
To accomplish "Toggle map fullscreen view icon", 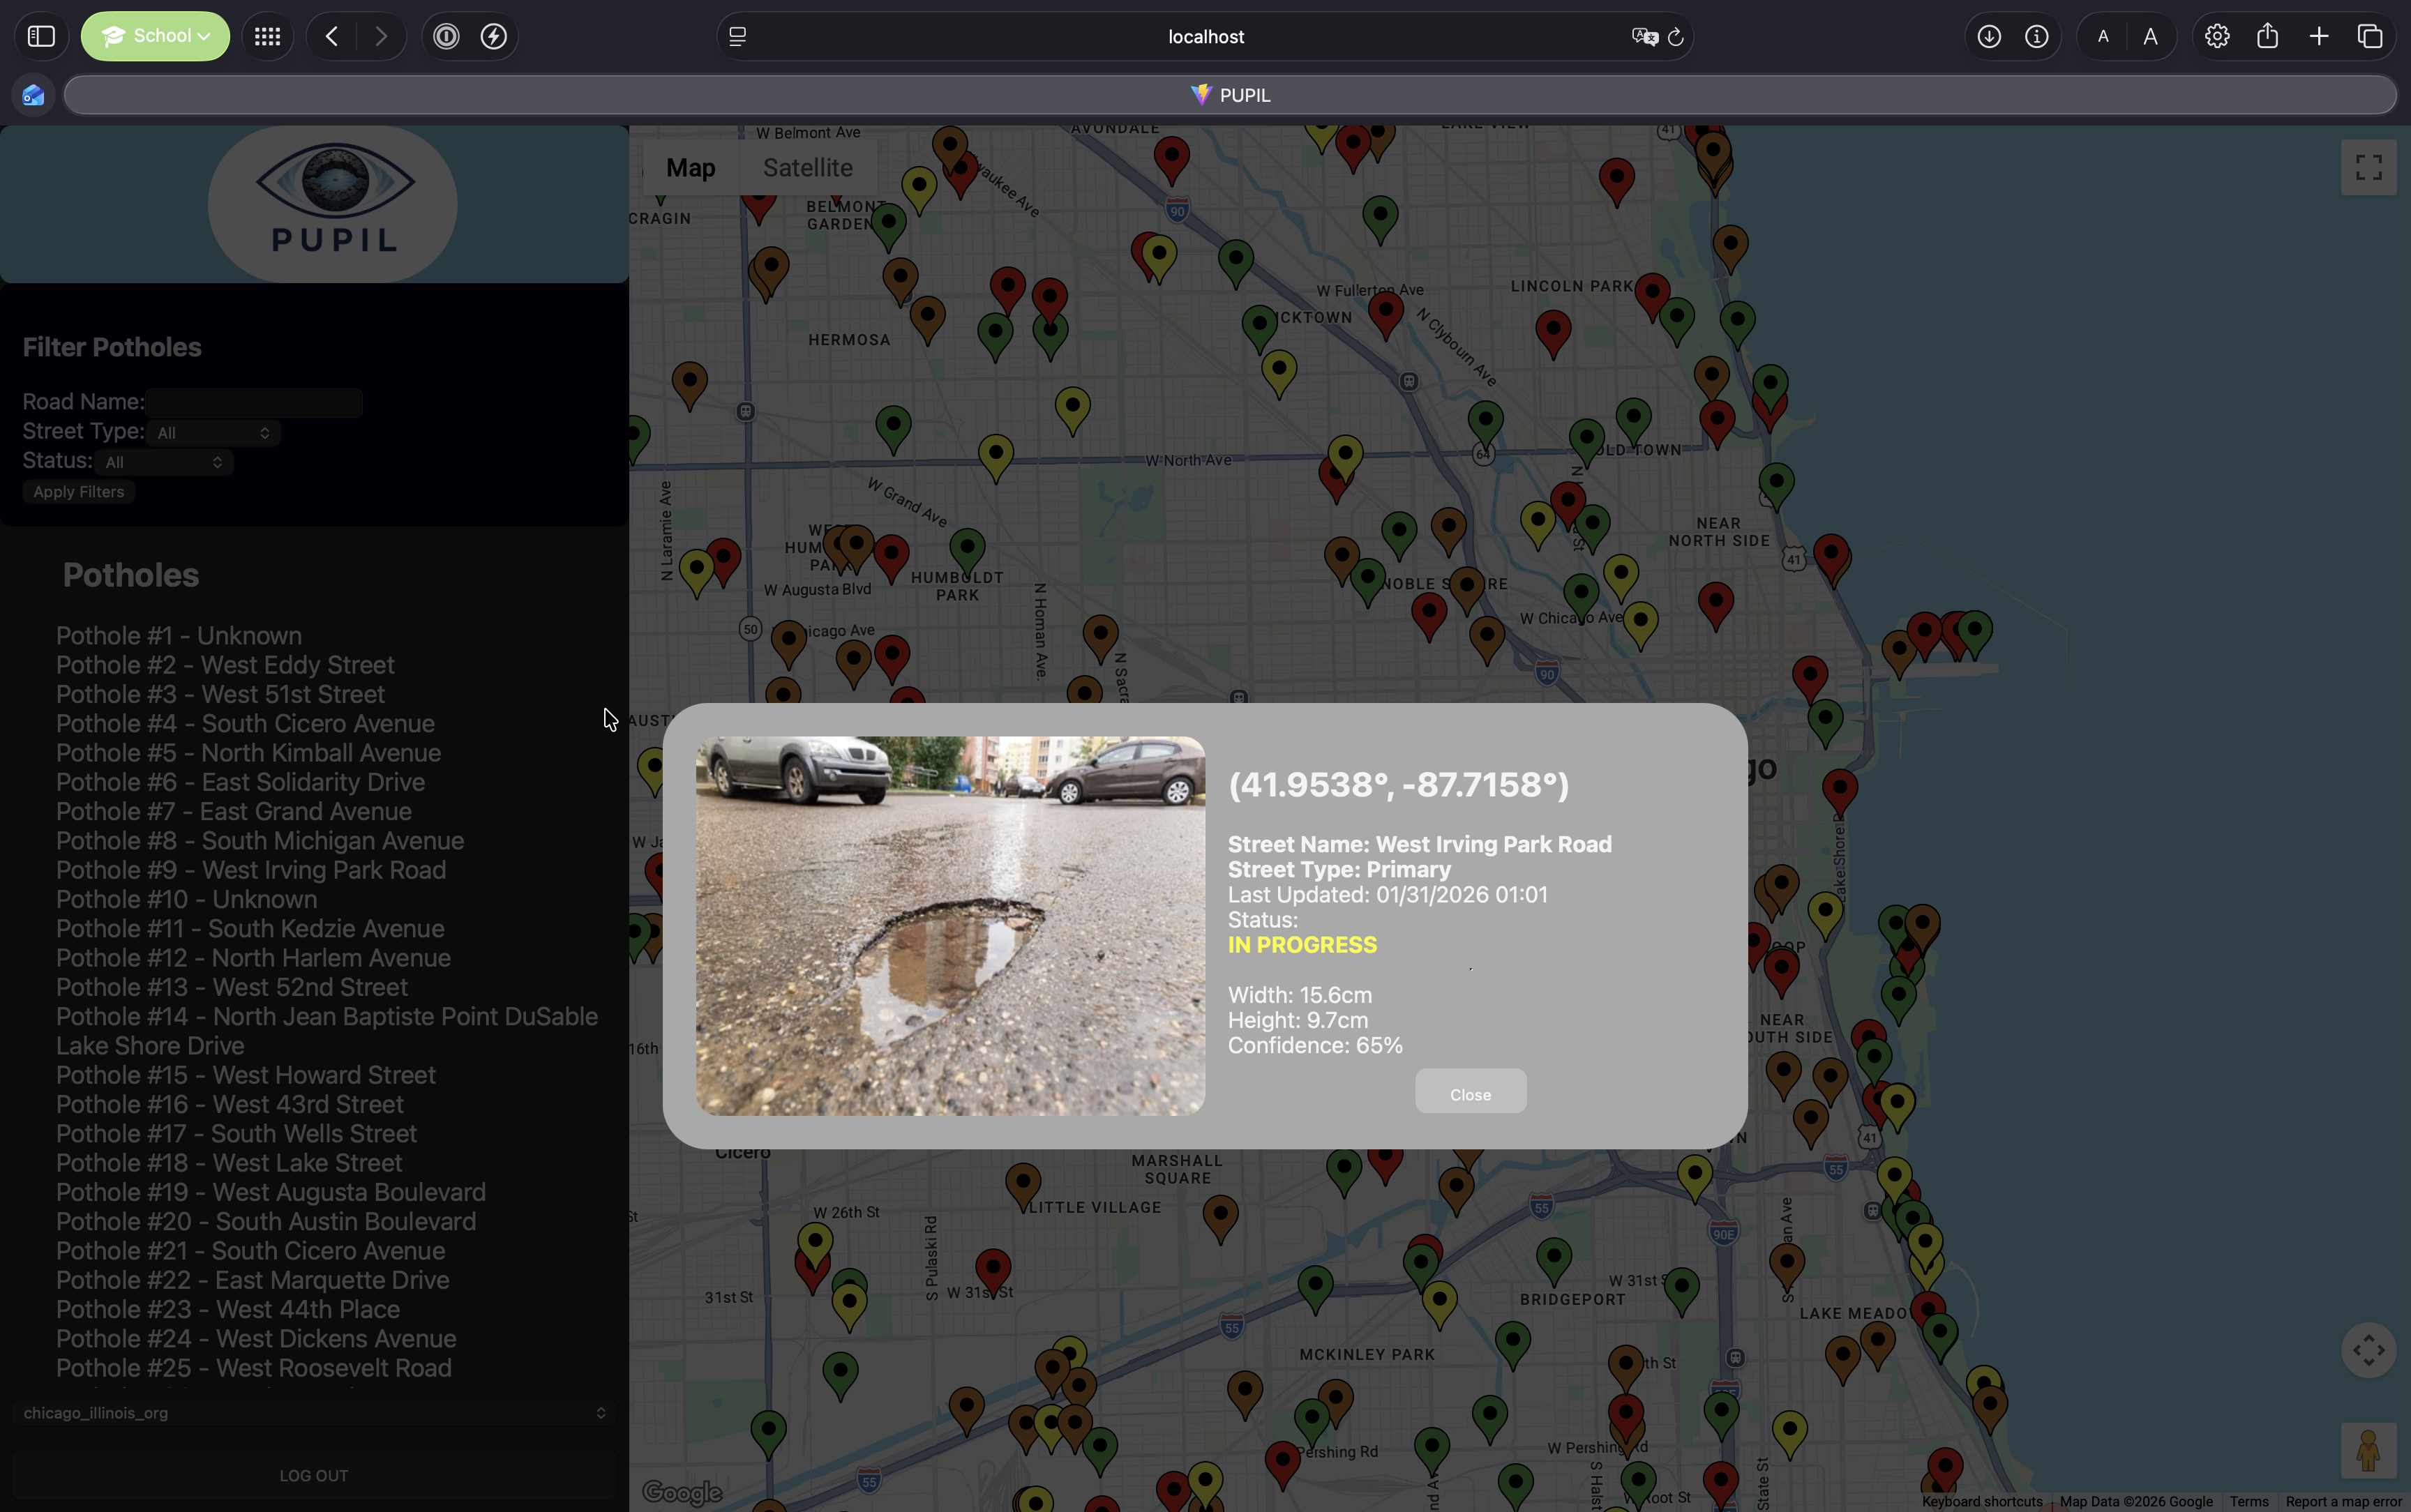I will (x=2368, y=167).
